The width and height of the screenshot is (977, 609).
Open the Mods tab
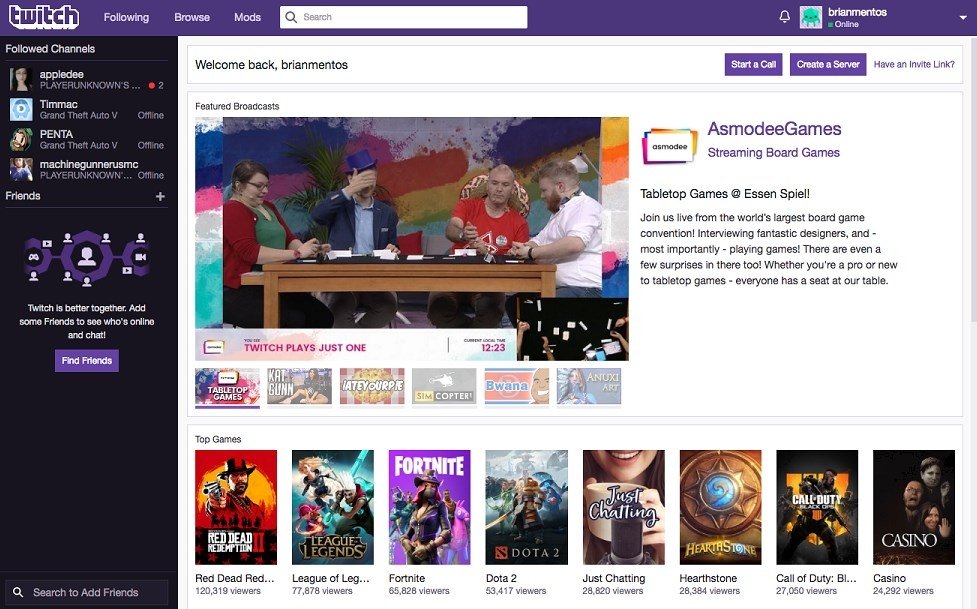click(x=247, y=17)
